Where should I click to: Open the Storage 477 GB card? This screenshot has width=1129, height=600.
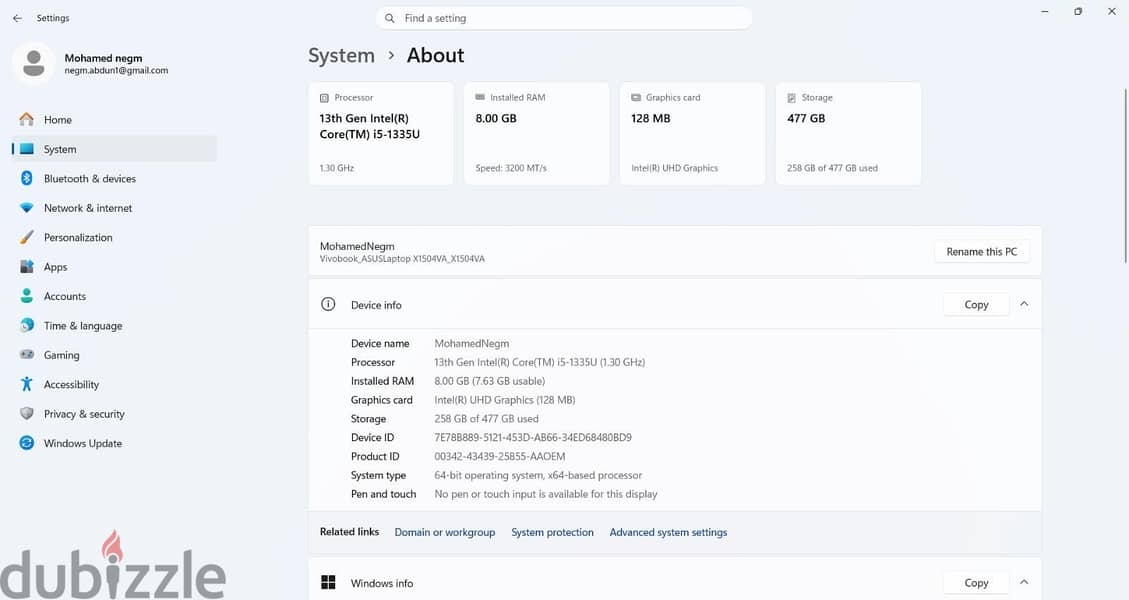(848, 133)
